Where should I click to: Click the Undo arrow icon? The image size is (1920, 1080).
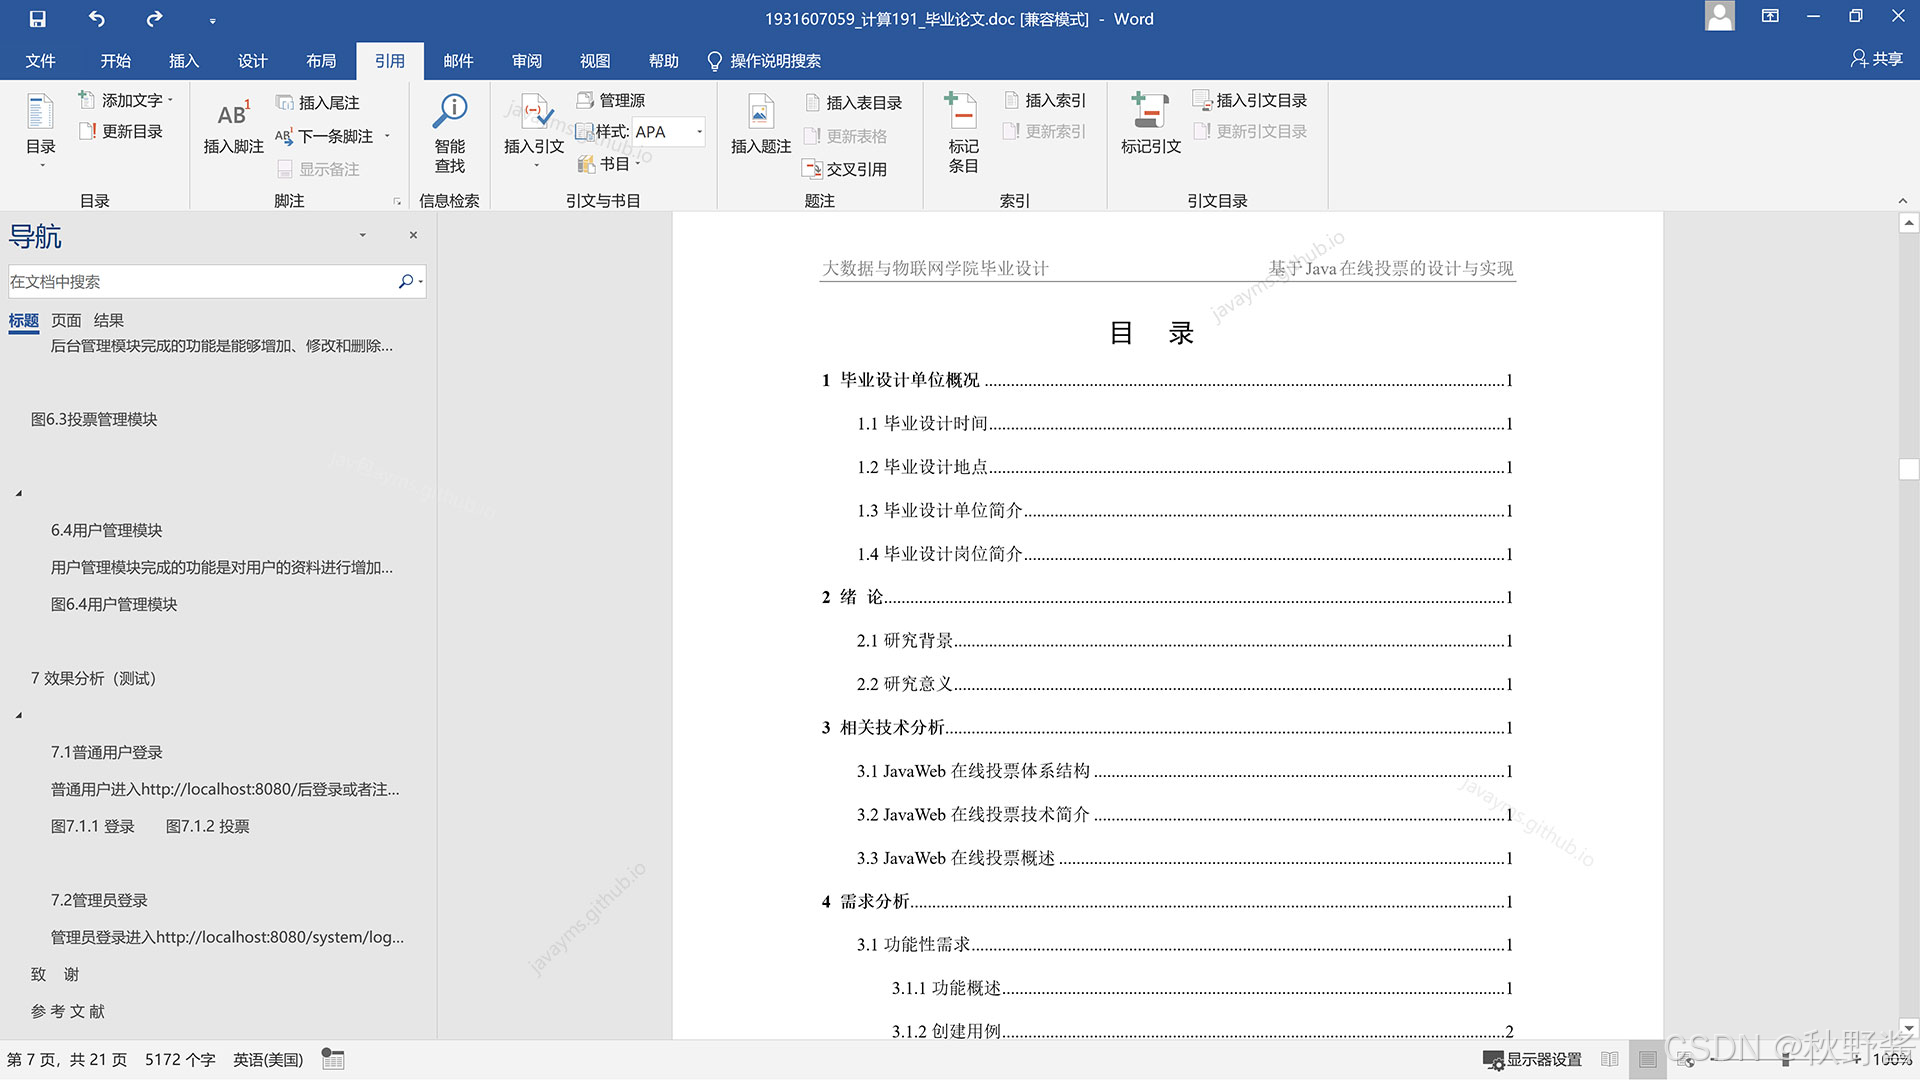tap(96, 19)
